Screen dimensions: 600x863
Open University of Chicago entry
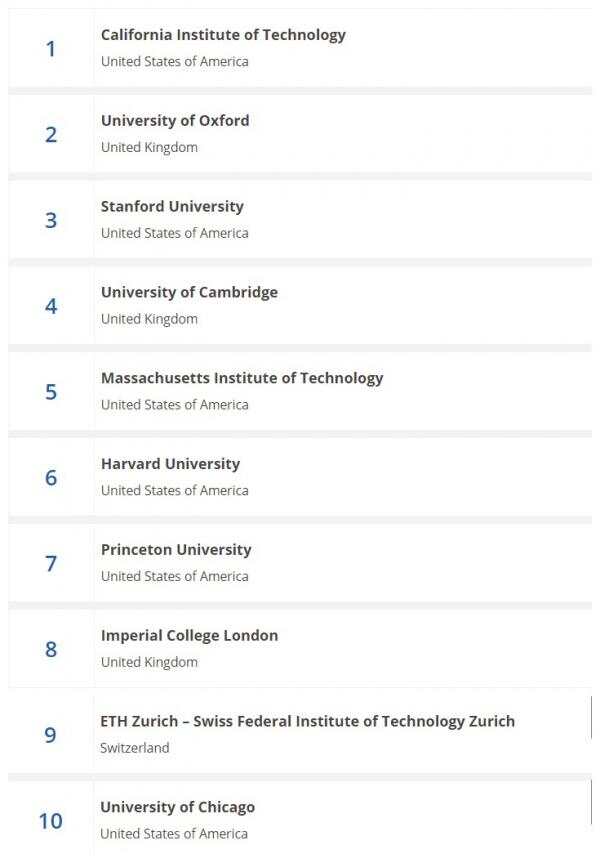click(x=178, y=807)
